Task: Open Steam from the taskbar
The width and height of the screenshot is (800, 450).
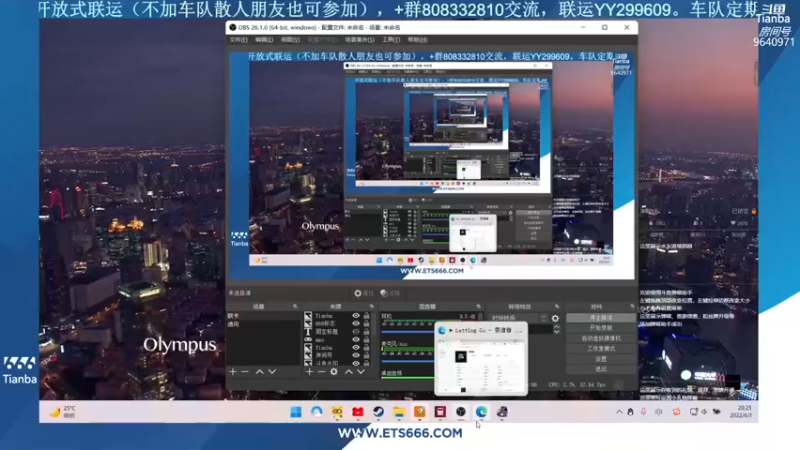Action: pyautogui.click(x=378, y=412)
